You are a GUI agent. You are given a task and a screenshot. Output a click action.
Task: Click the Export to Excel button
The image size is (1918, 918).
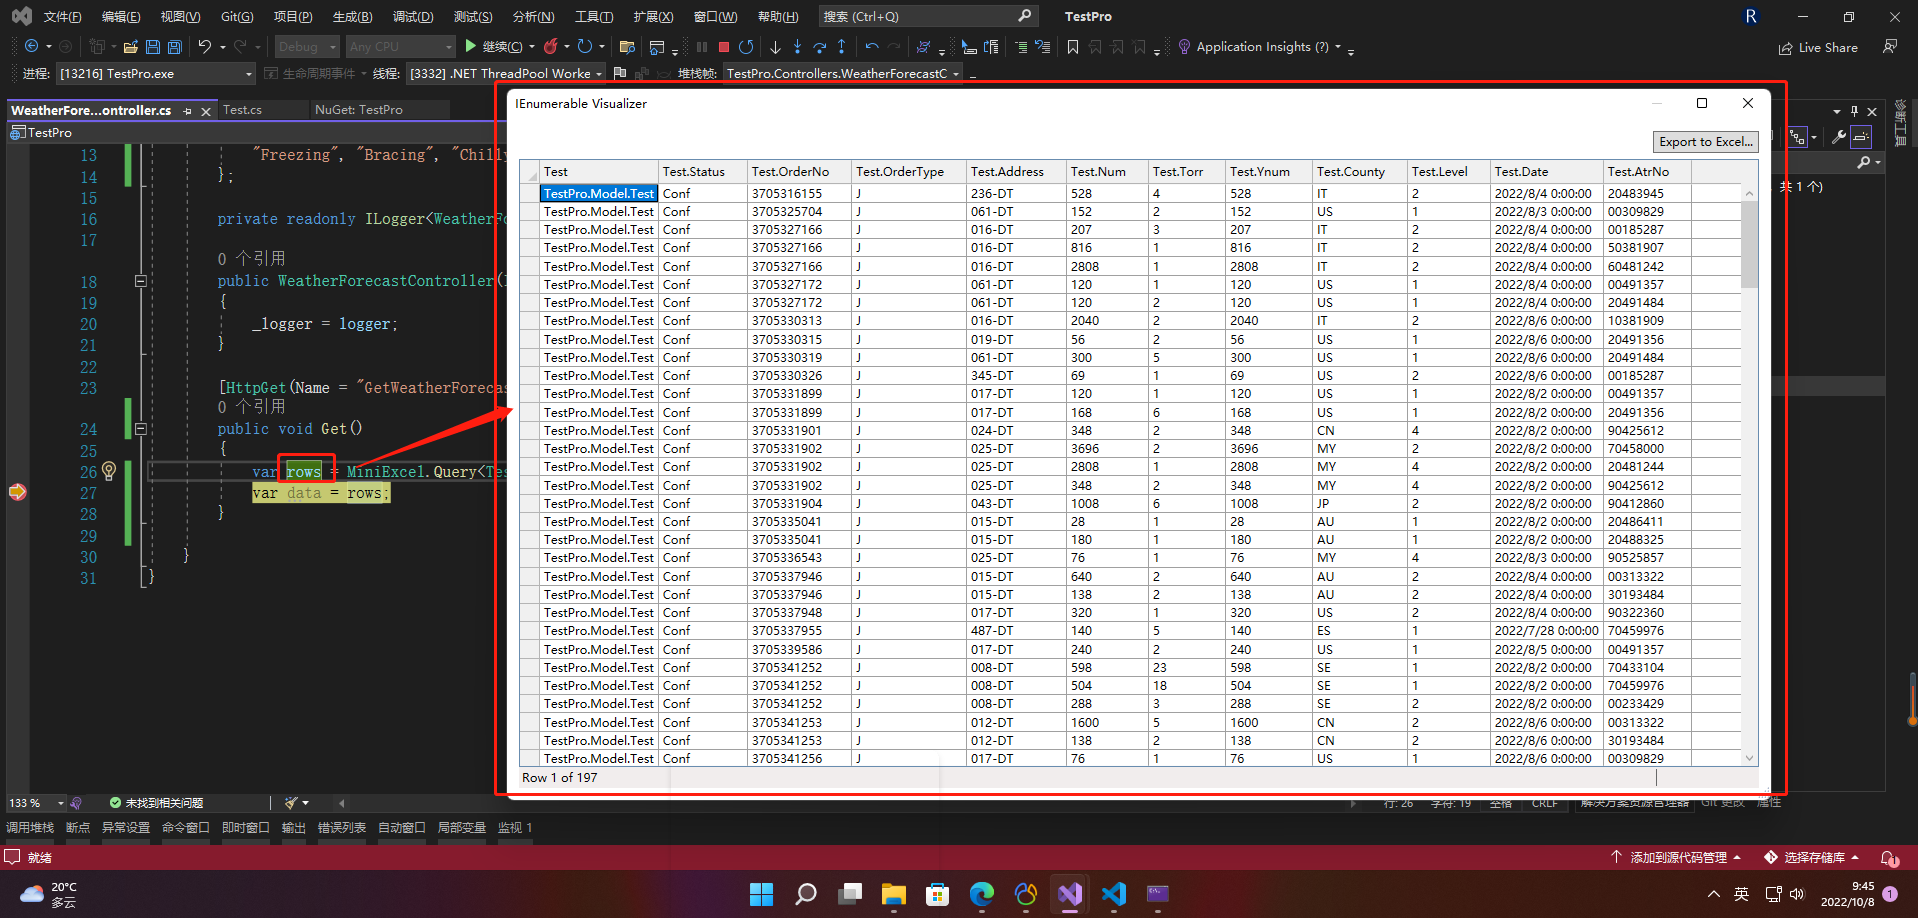(1706, 141)
